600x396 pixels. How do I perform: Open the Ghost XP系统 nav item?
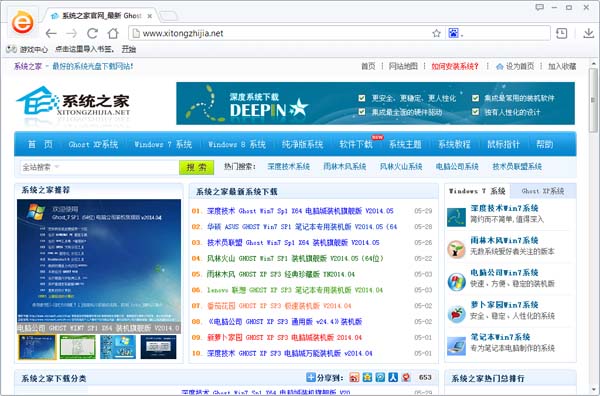93,144
